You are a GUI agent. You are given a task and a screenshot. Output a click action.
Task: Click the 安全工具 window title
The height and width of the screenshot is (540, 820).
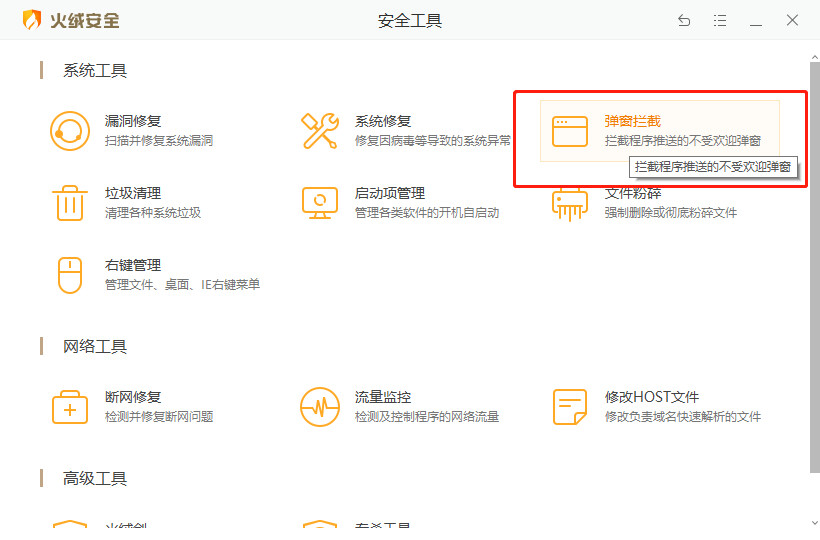(410, 20)
